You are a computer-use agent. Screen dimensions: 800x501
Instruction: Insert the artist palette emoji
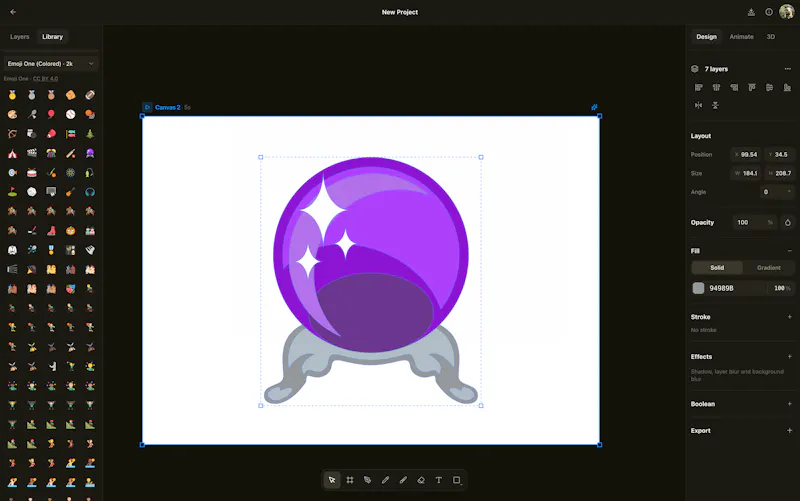point(12,114)
